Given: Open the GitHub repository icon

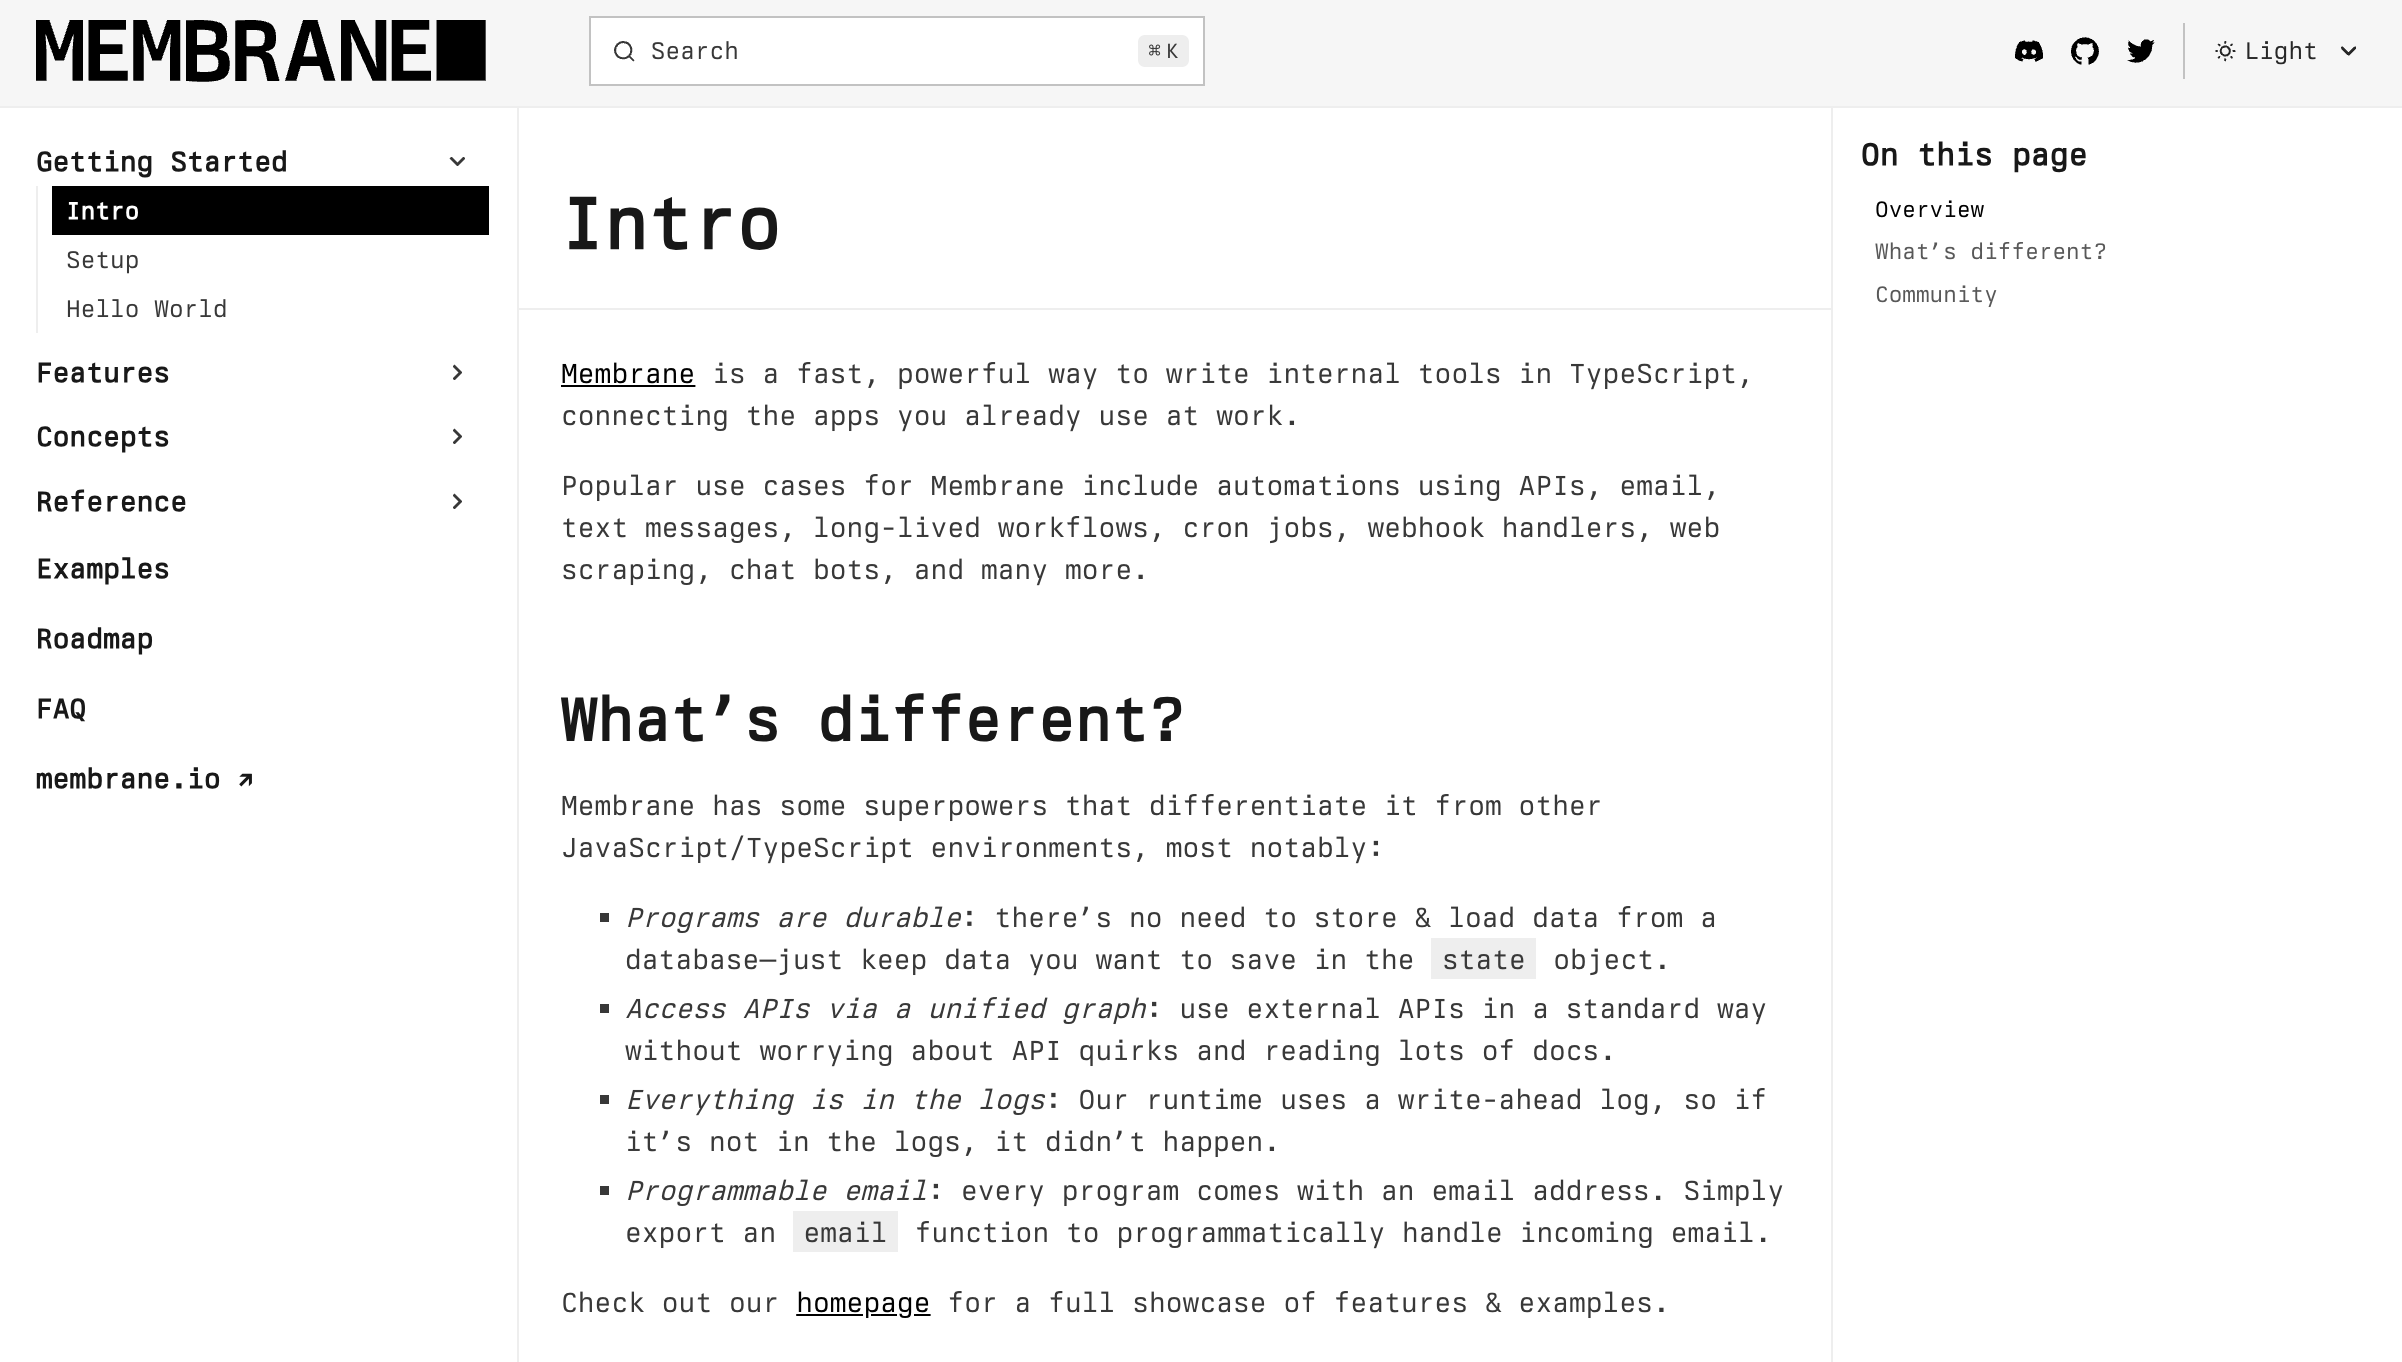Looking at the screenshot, I should 2084,49.
